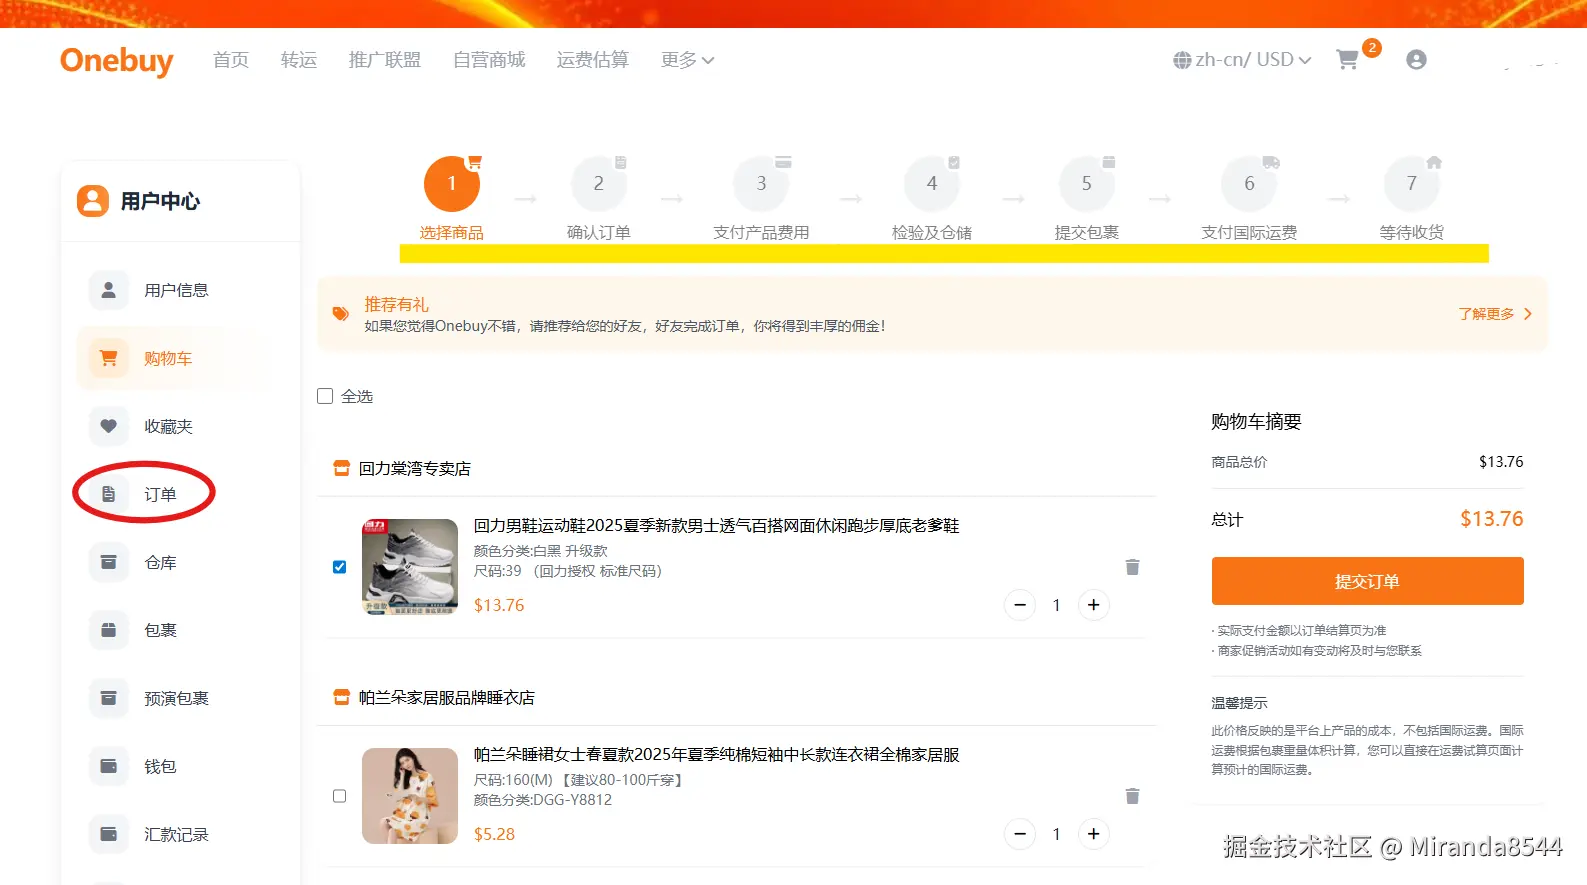Select 用户信息 in the sidebar
1587x885 pixels.
(176, 290)
